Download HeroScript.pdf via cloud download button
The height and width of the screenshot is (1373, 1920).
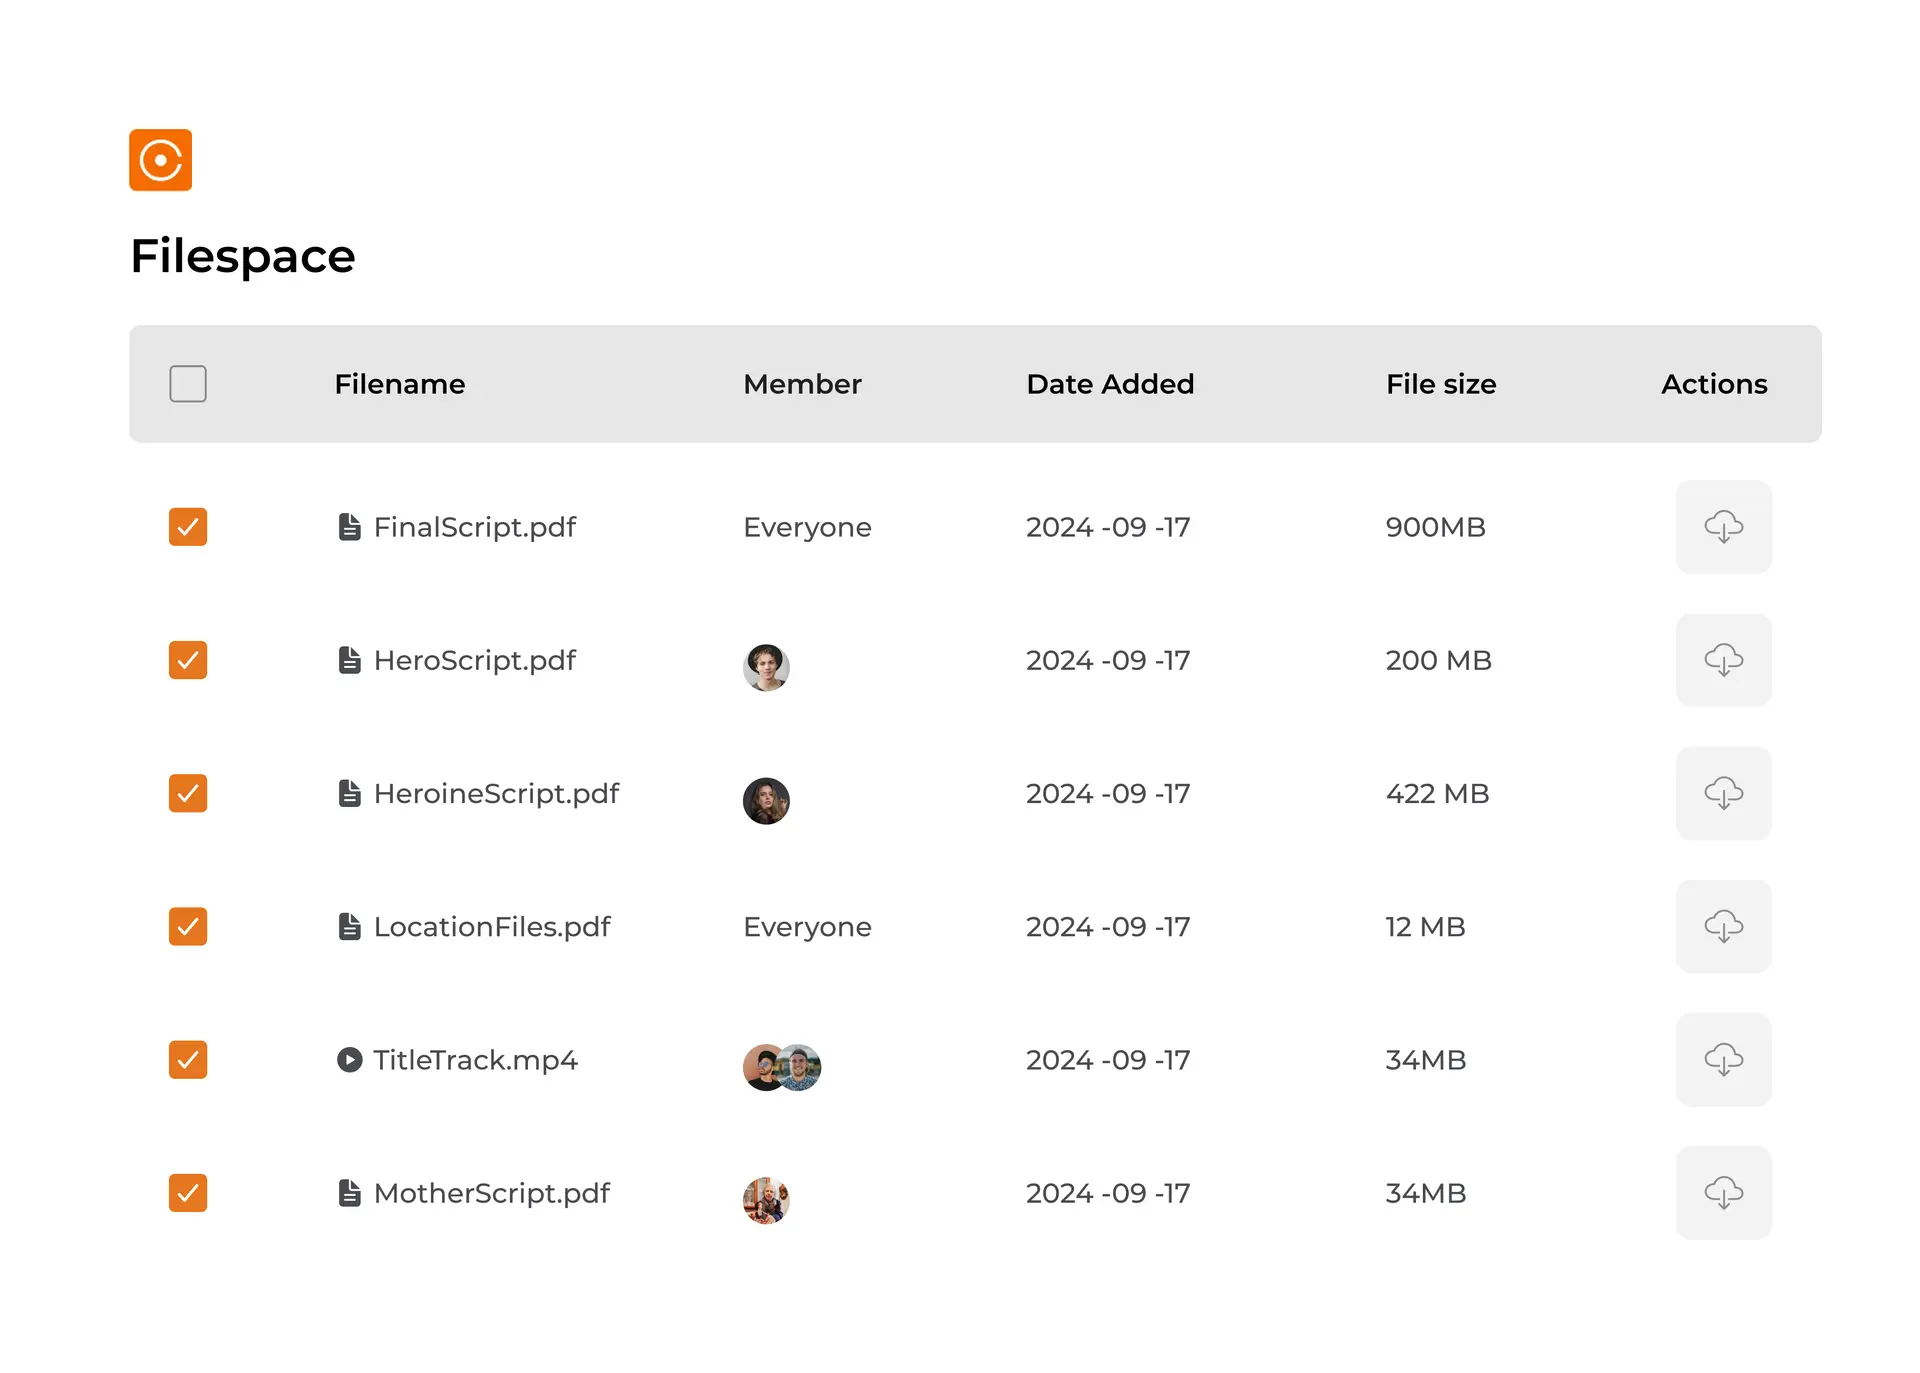click(1723, 660)
